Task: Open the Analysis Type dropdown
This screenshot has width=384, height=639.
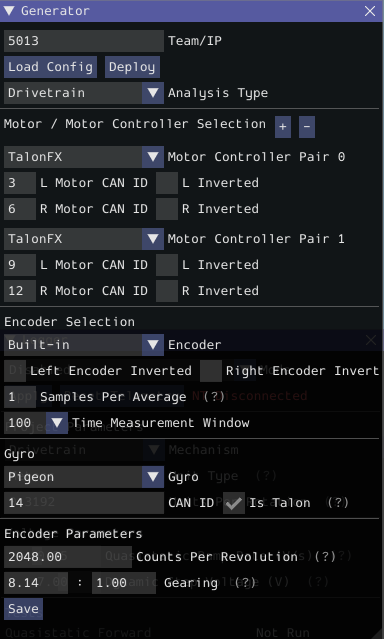Action: coord(84,93)
